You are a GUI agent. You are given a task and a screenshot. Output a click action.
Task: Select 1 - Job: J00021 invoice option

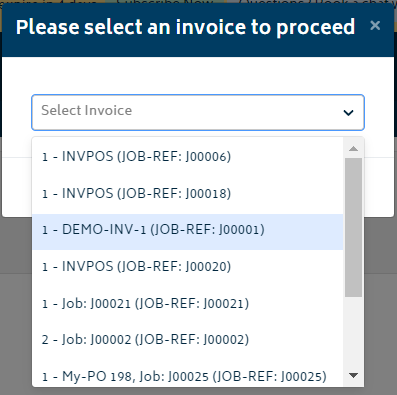tap(188, 303)
